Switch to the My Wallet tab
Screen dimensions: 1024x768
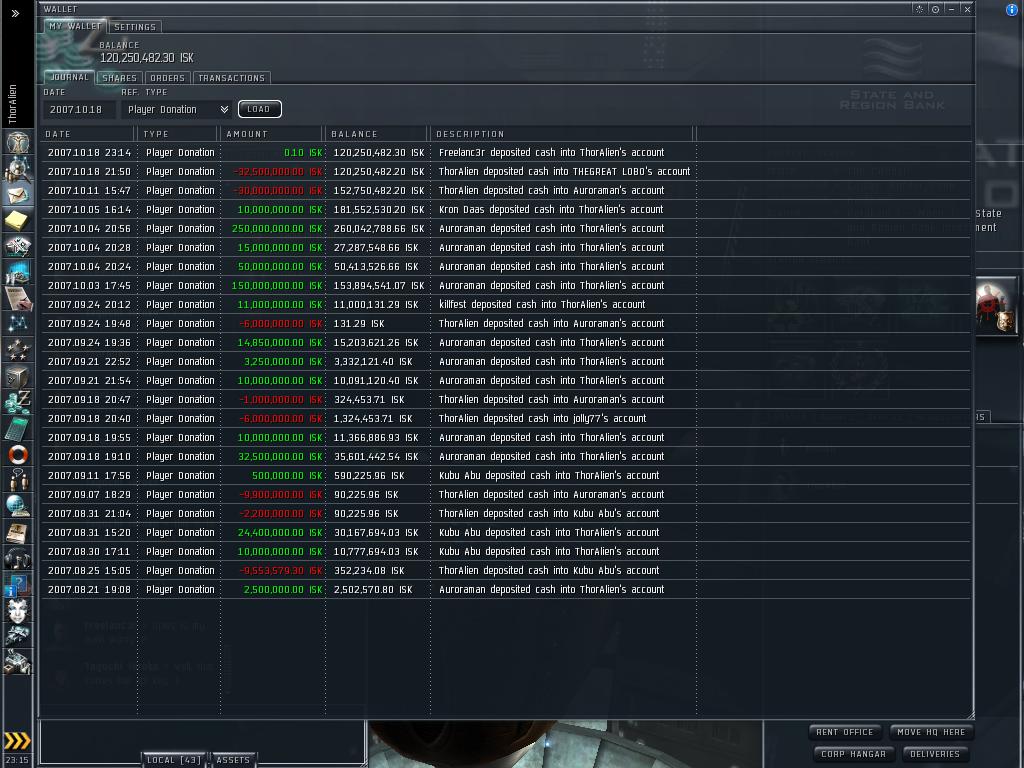click(75, 26)
